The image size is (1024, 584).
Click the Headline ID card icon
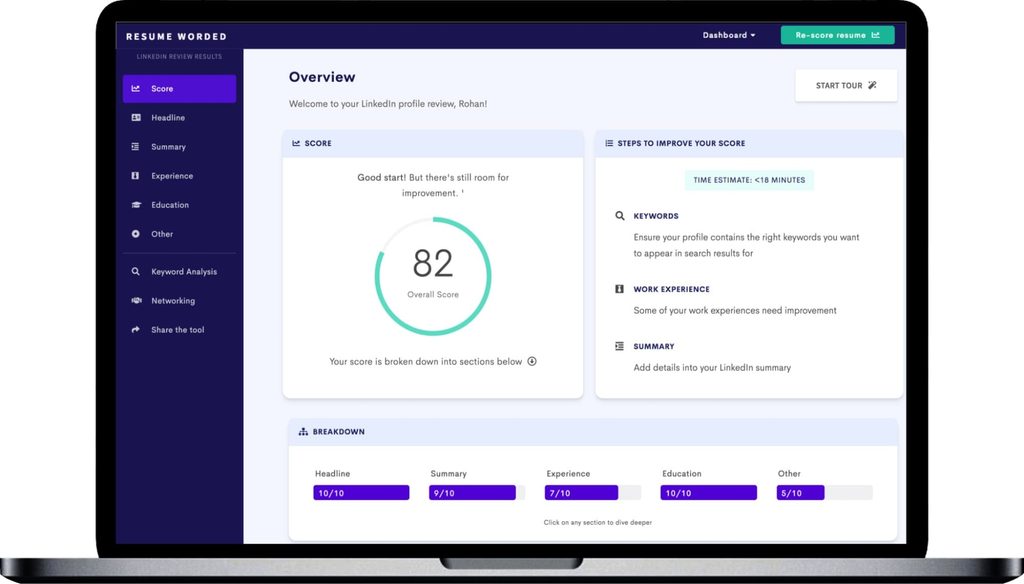136,118
